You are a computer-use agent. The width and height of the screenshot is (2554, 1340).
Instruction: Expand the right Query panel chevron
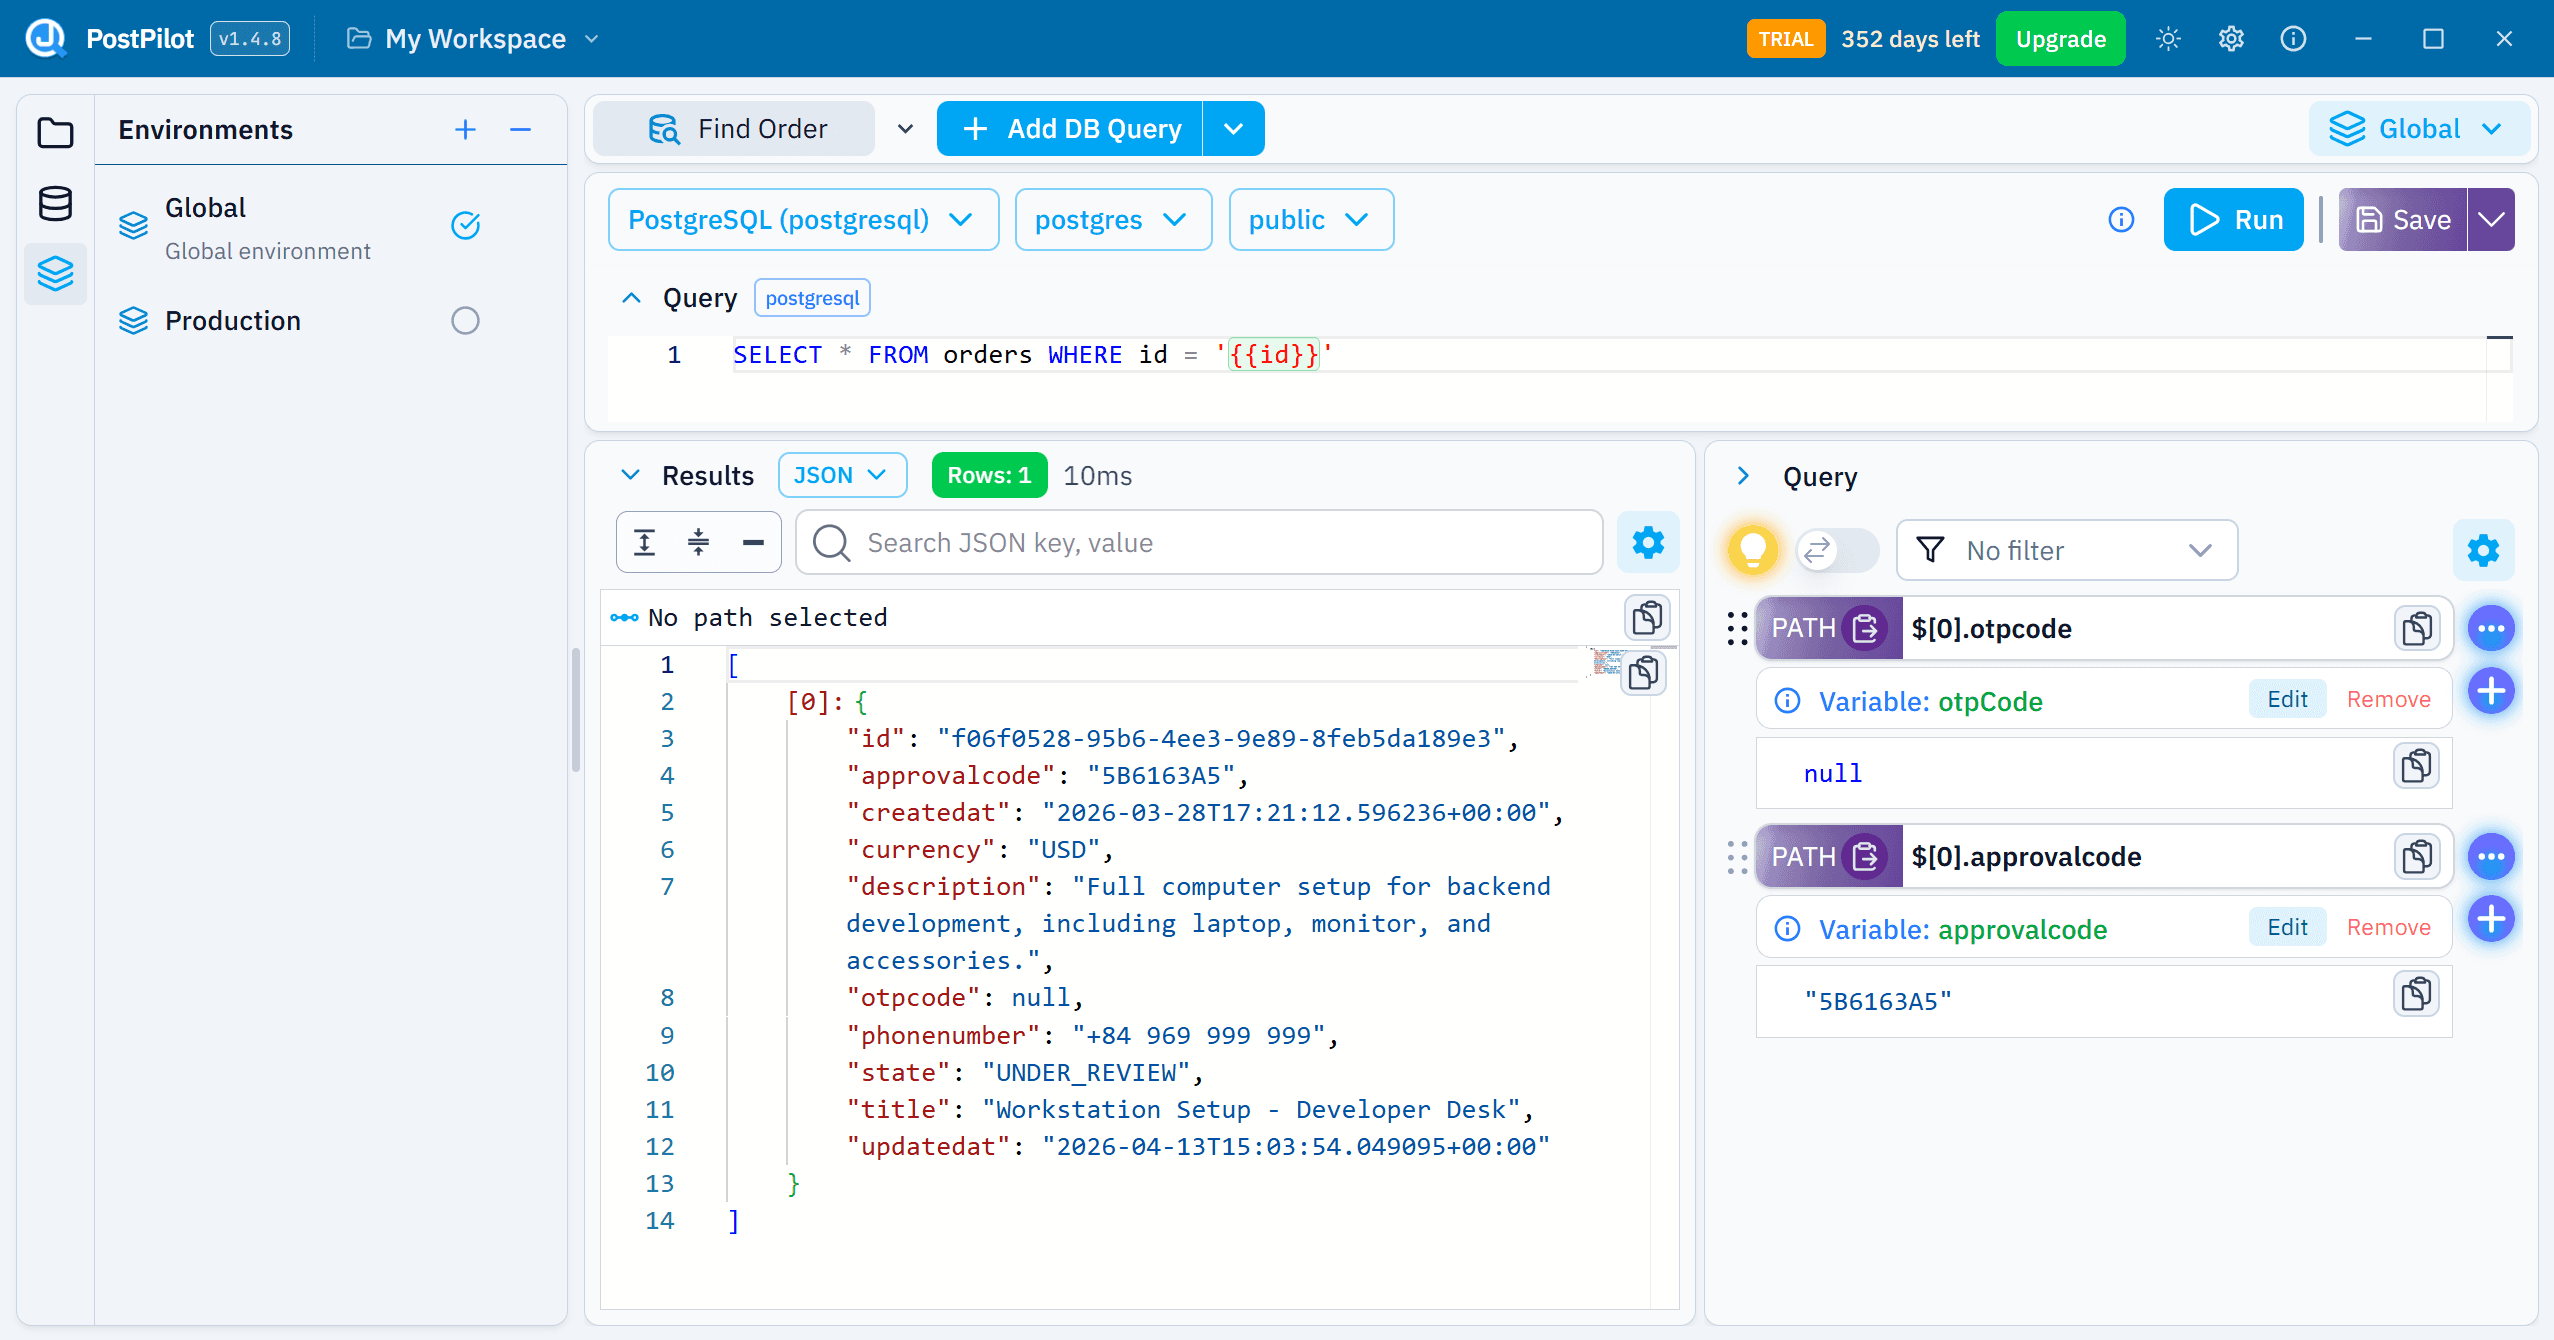click(1743, 476)
